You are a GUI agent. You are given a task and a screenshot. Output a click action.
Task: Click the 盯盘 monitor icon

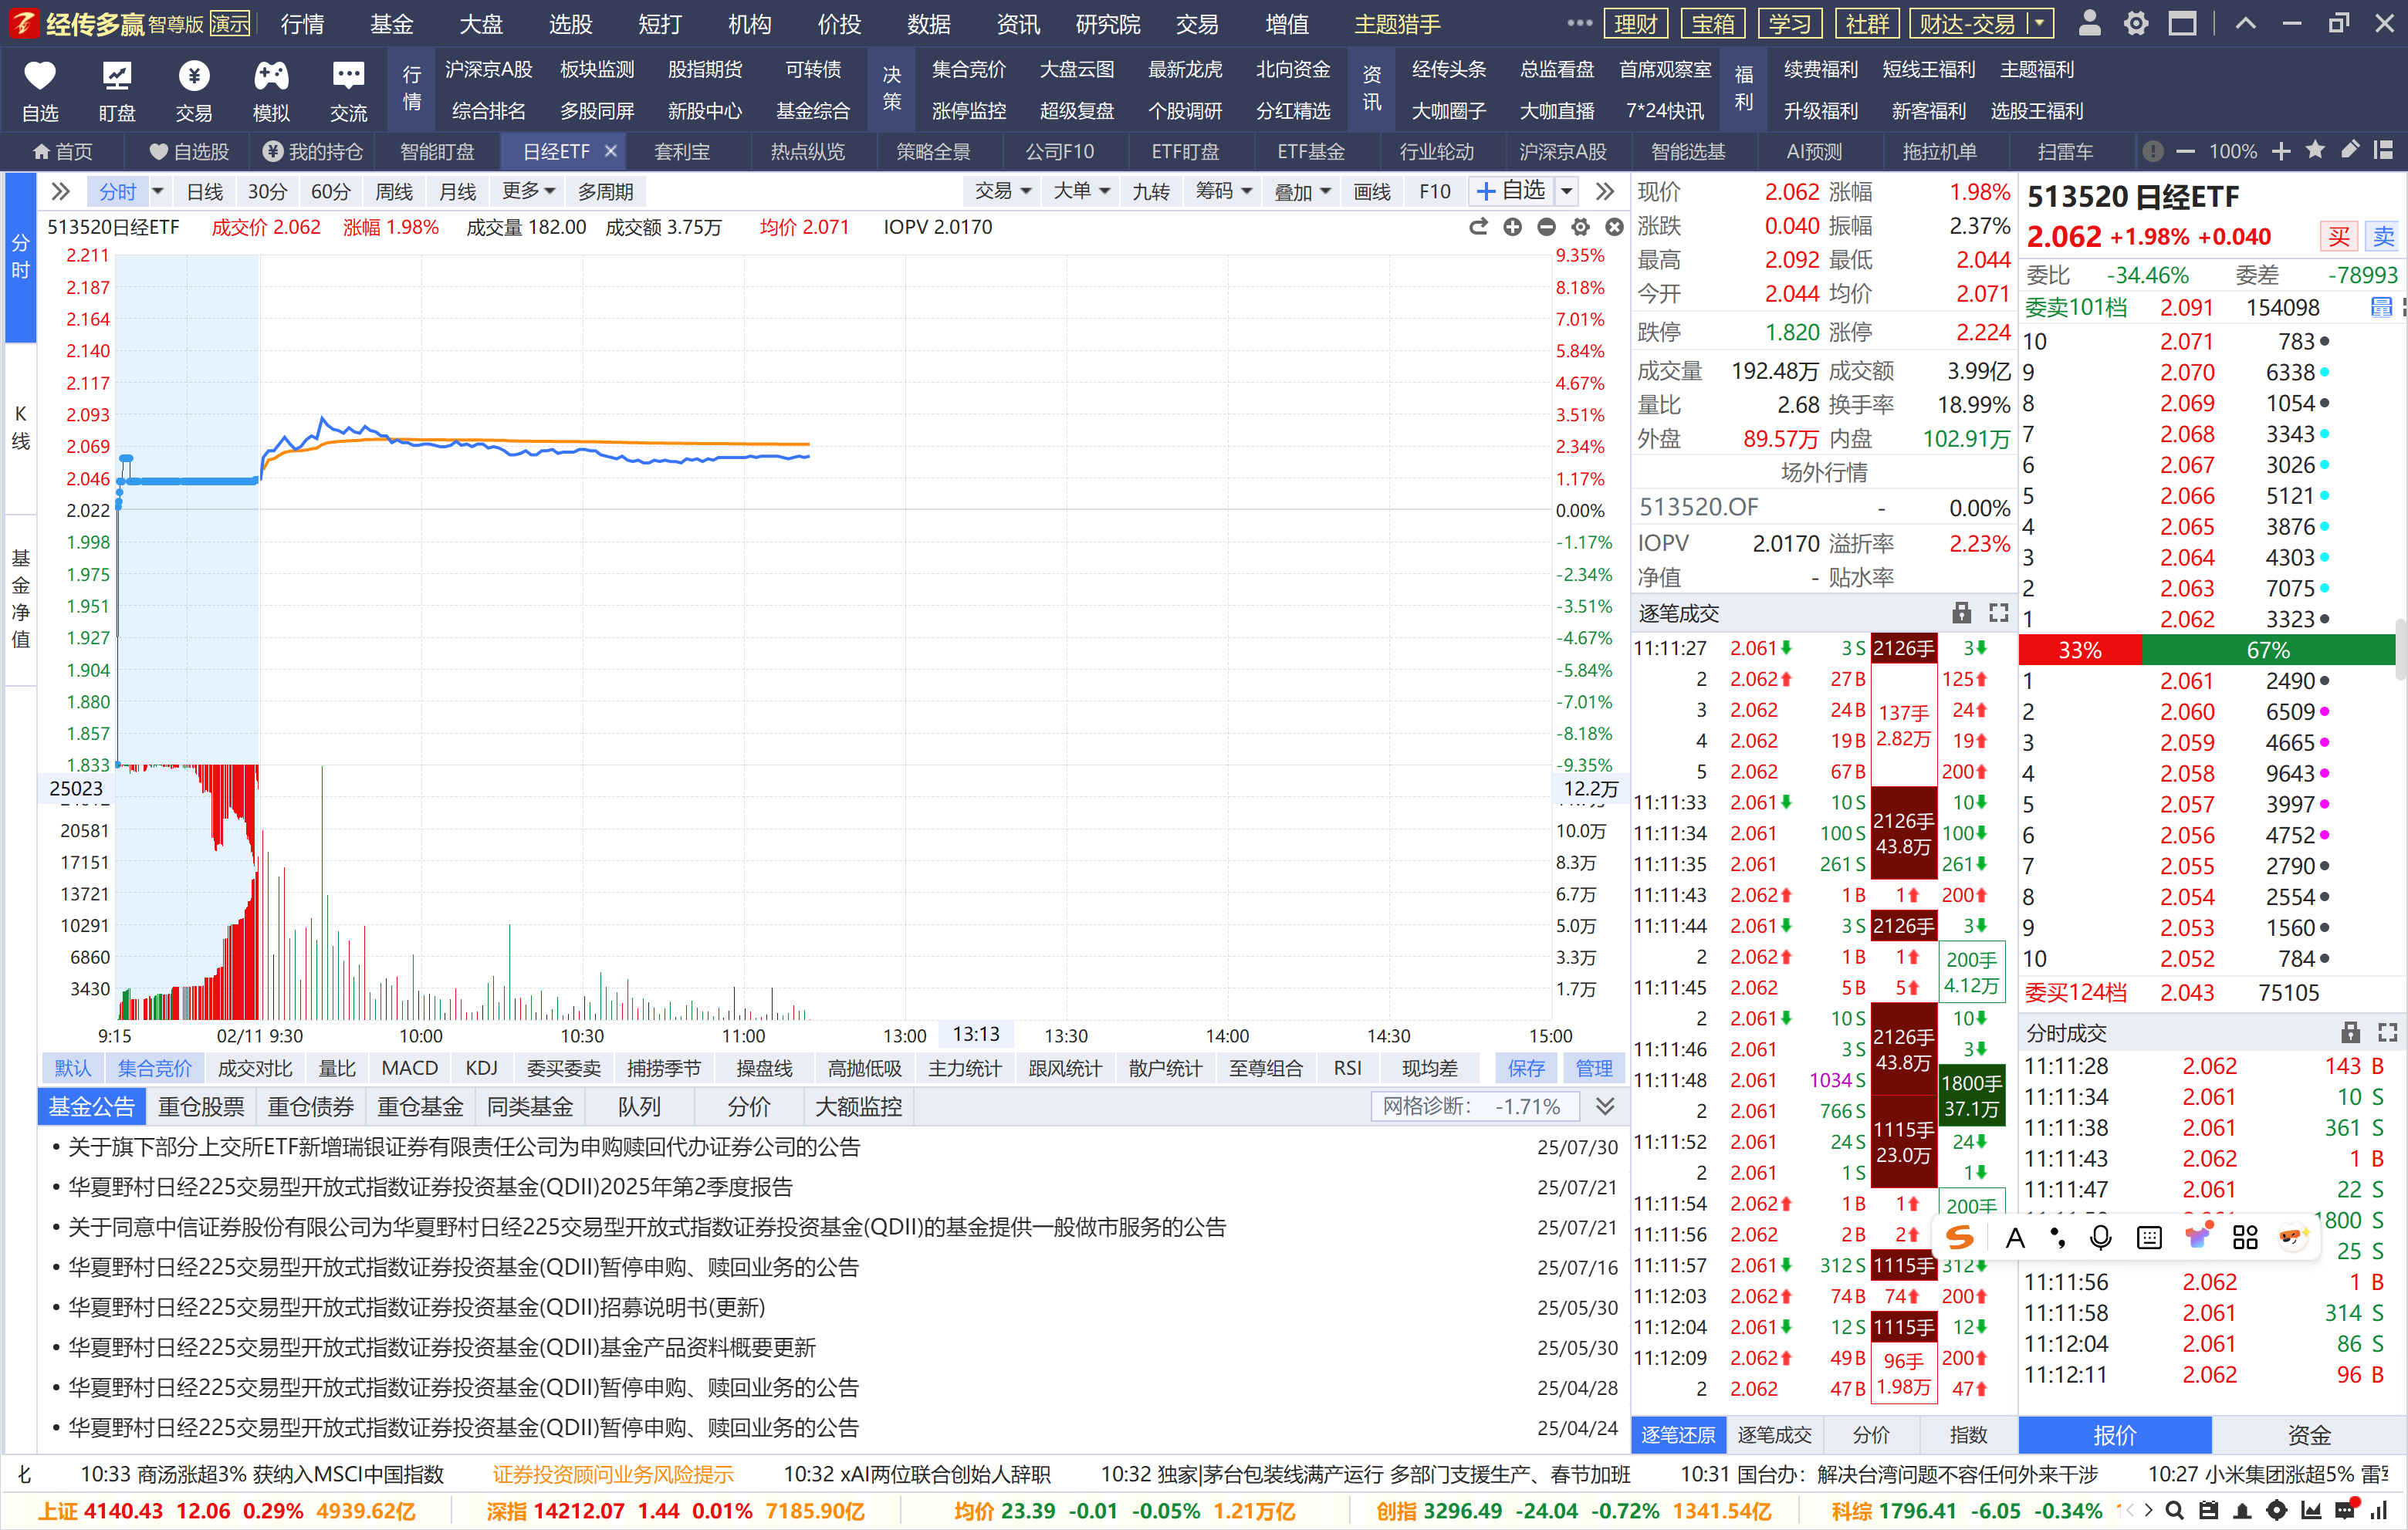[117, 77]
